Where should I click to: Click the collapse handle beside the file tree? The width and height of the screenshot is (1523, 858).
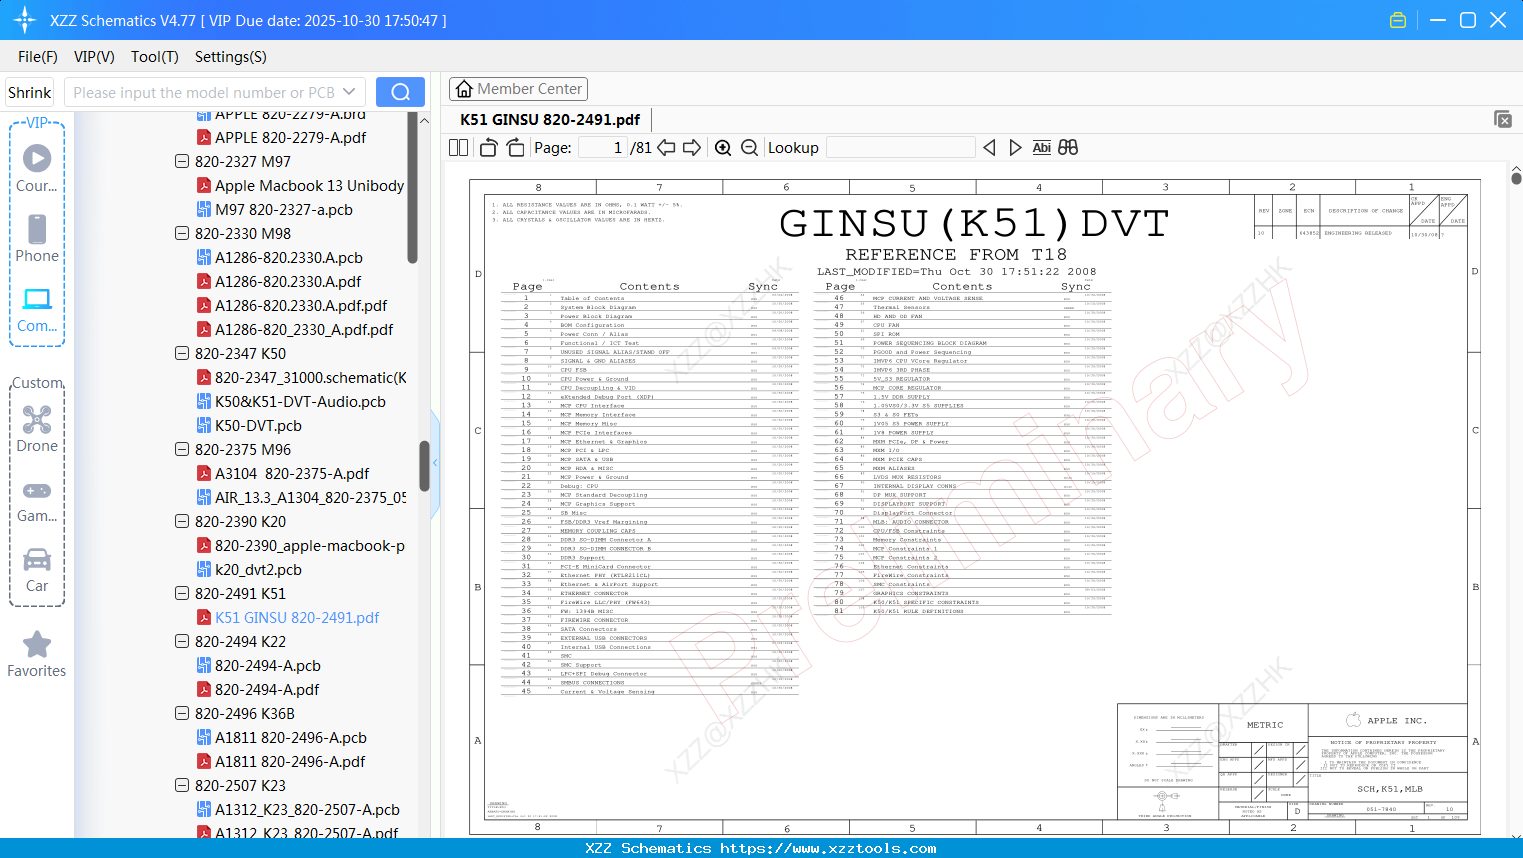pos(435,463)
